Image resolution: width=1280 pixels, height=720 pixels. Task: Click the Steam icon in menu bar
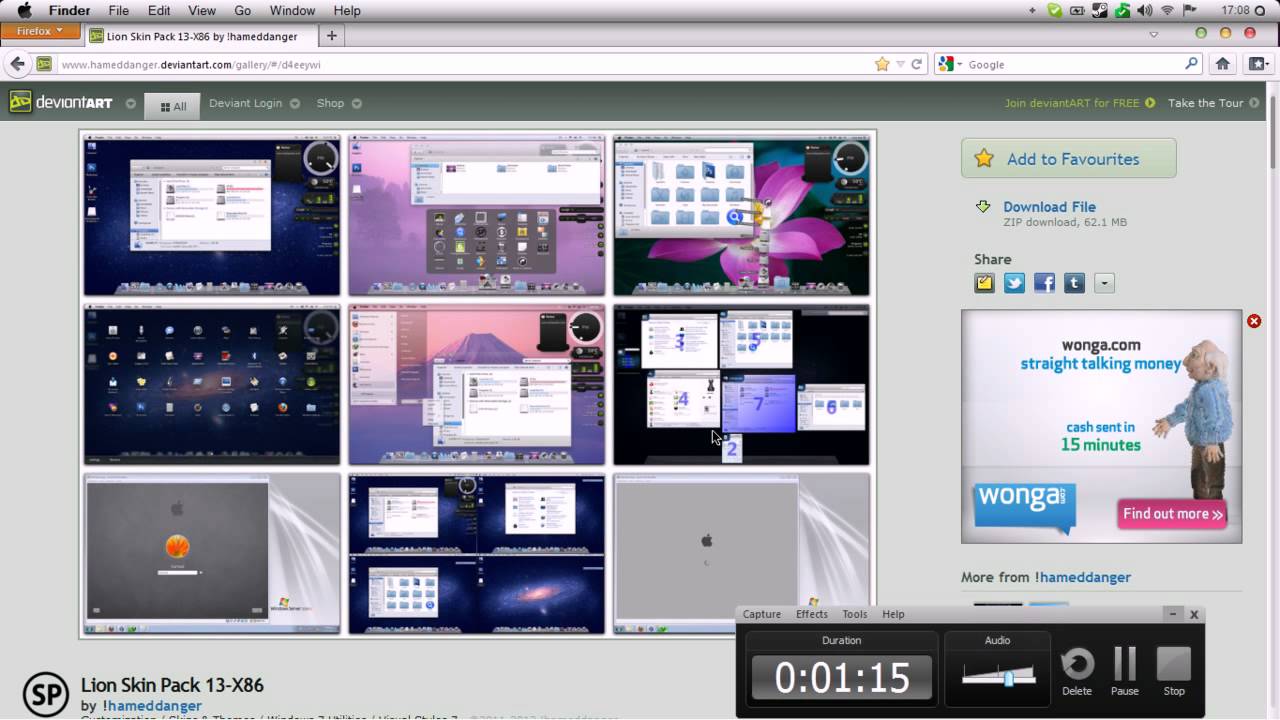(1100, 10)
